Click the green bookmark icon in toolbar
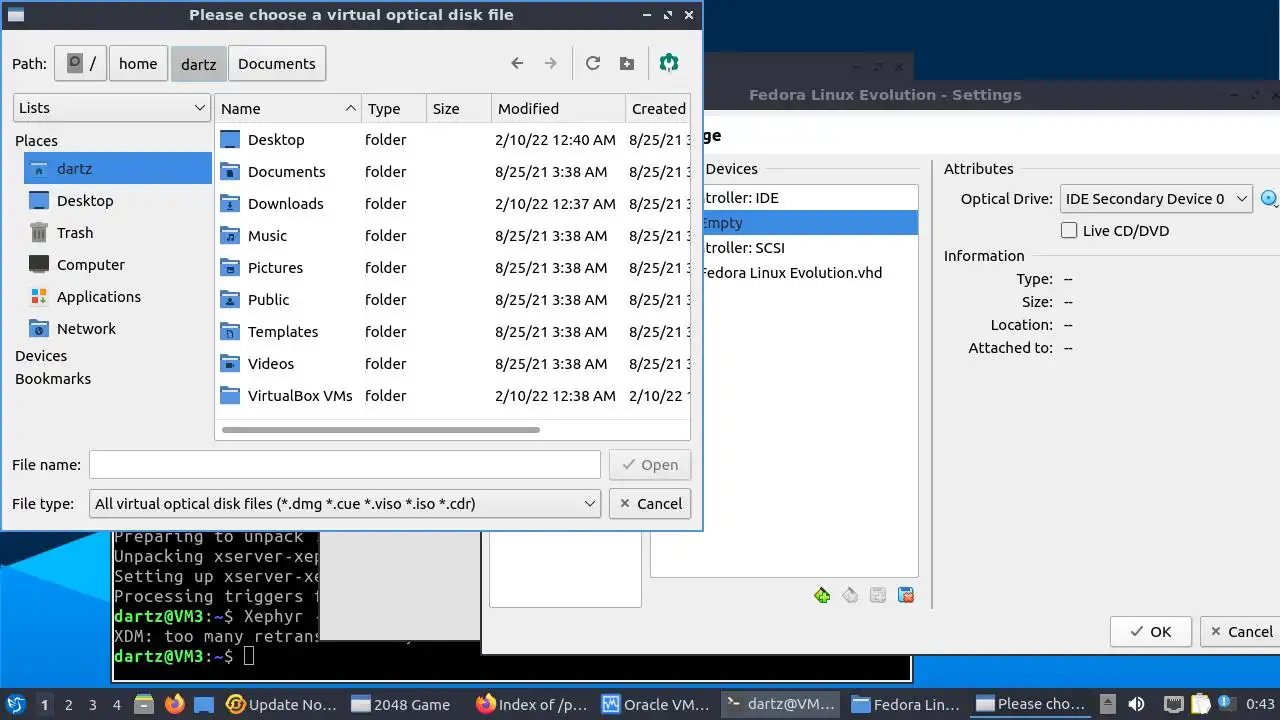1280x720 pixels. [669, 63]
